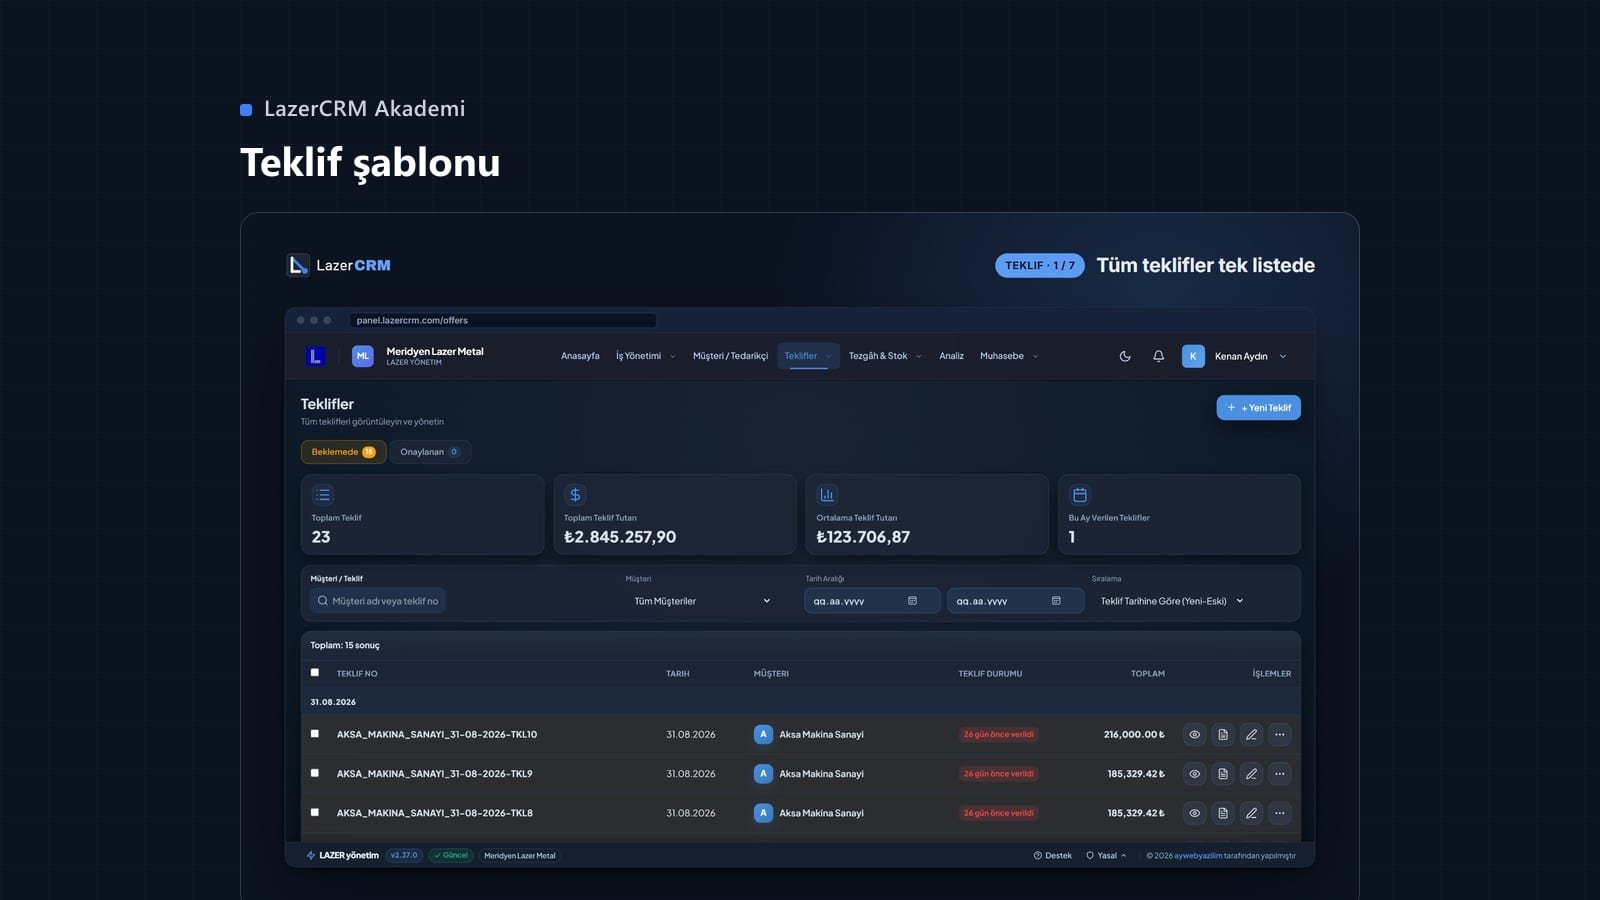Open the user menu chevron beside Kenan Aydın
Screen dimensions: 1600x900
tap(1283, 356)
